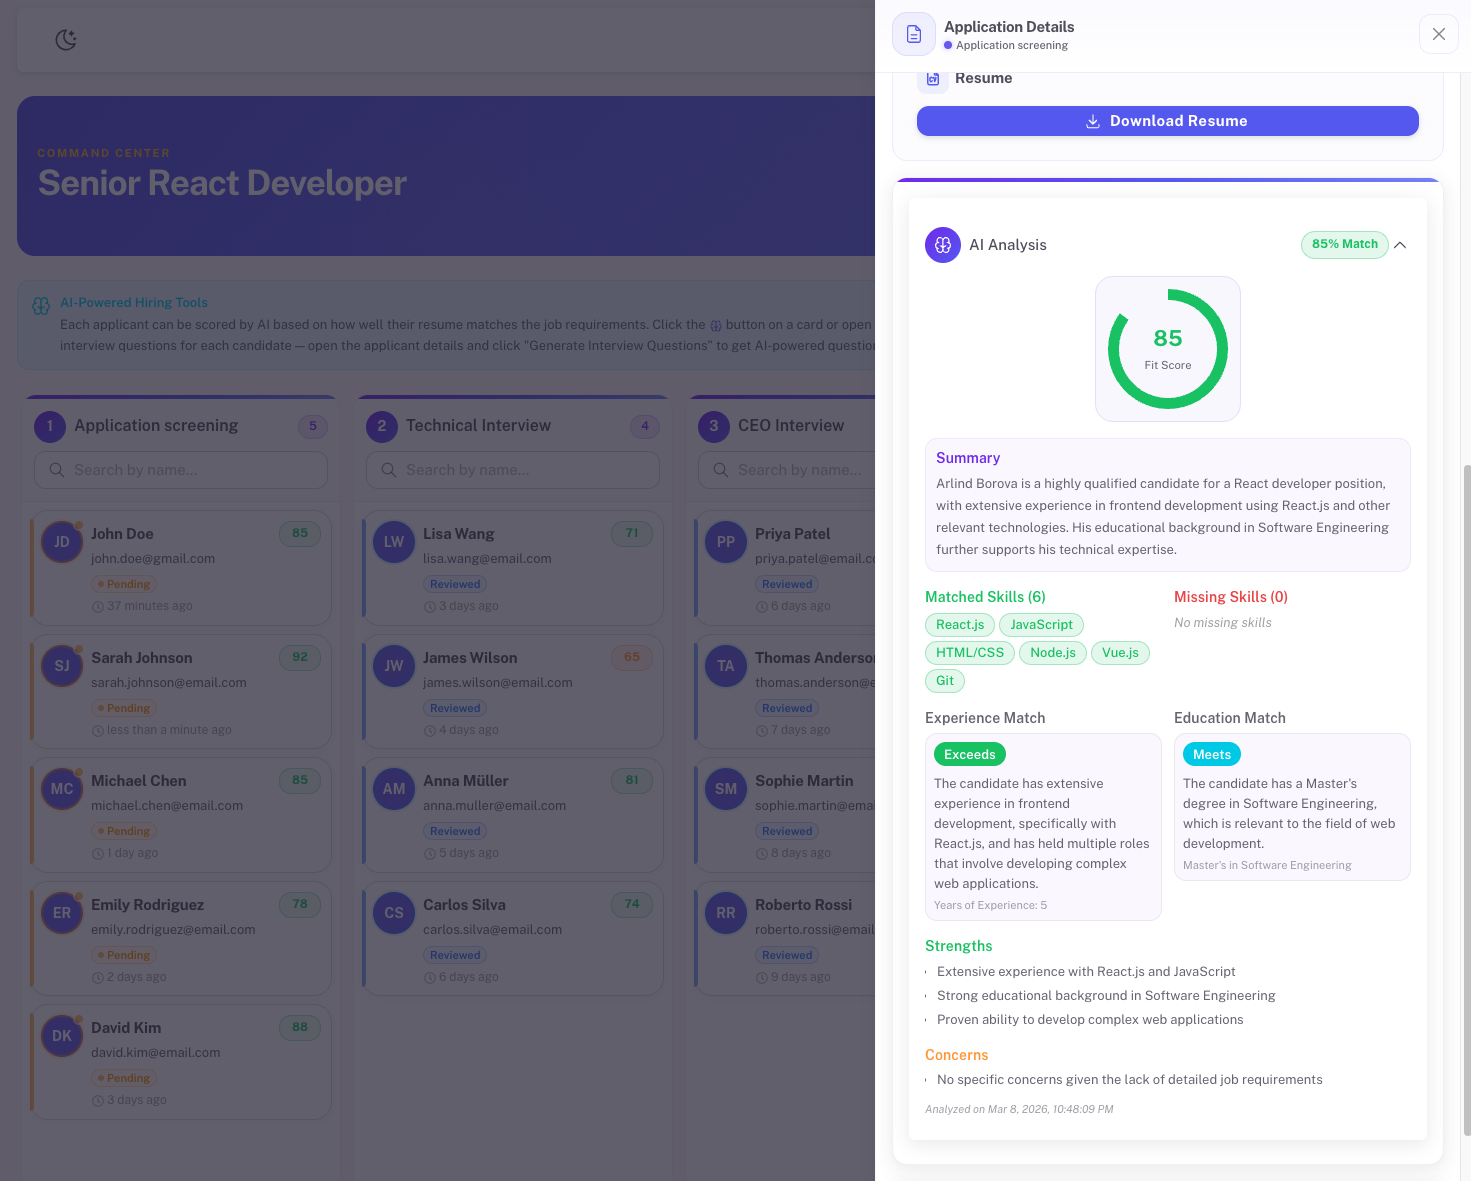Click the 85 Fit Score progress ring
This screenshot has height=1181, width=1471.
tap(1167, 349)
